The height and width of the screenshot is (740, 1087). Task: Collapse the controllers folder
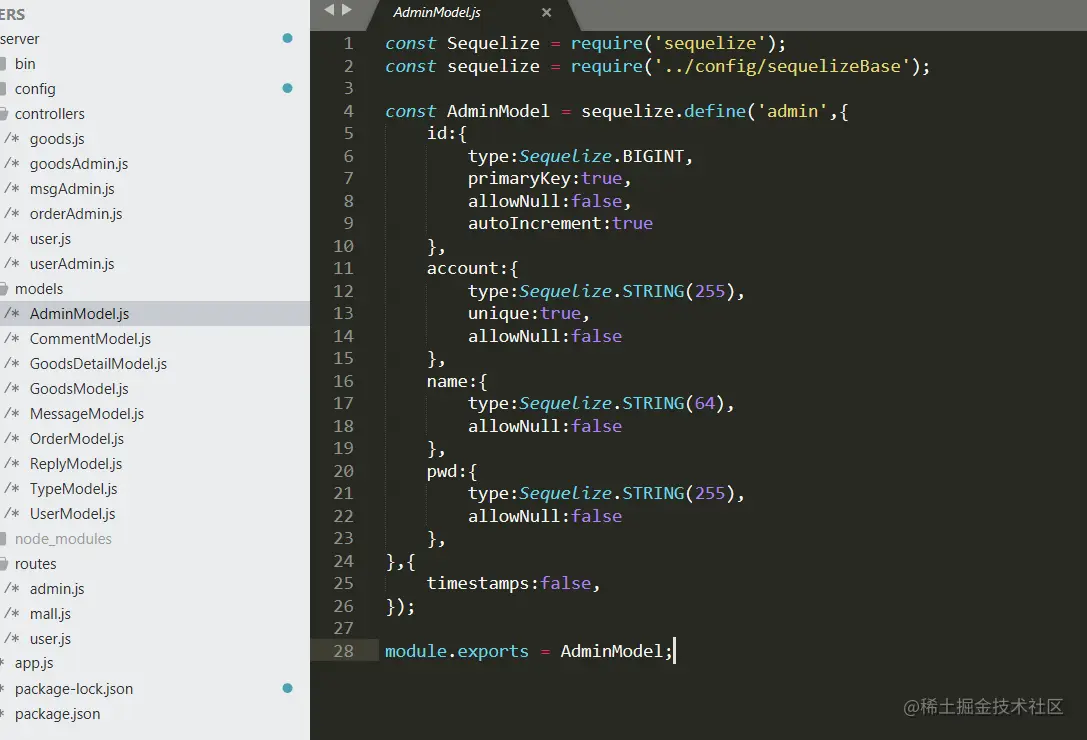coord(49,114)
